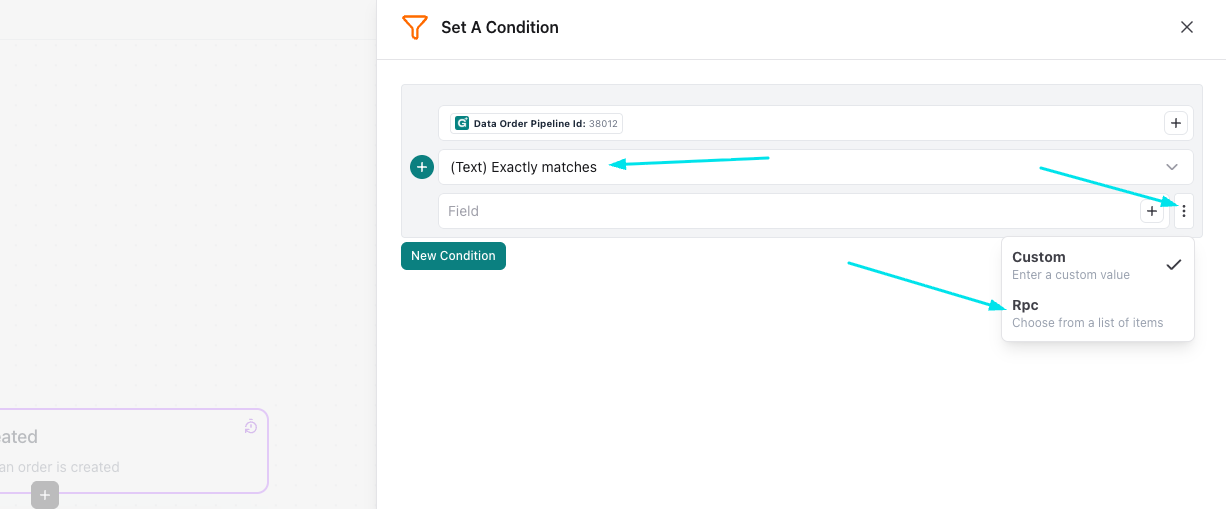Click the Data Order Pipeline Id chip icon
Screen dimensions: 1226x509
tap(462, 124)
